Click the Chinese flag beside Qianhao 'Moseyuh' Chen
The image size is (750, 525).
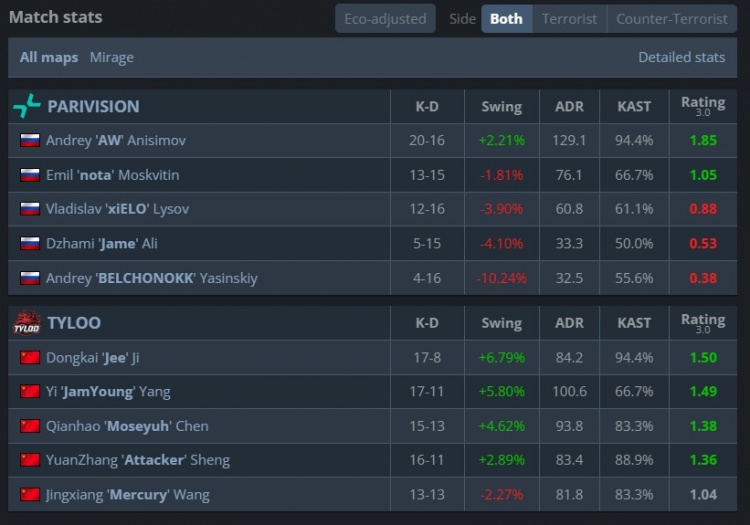tap(30, 426)
